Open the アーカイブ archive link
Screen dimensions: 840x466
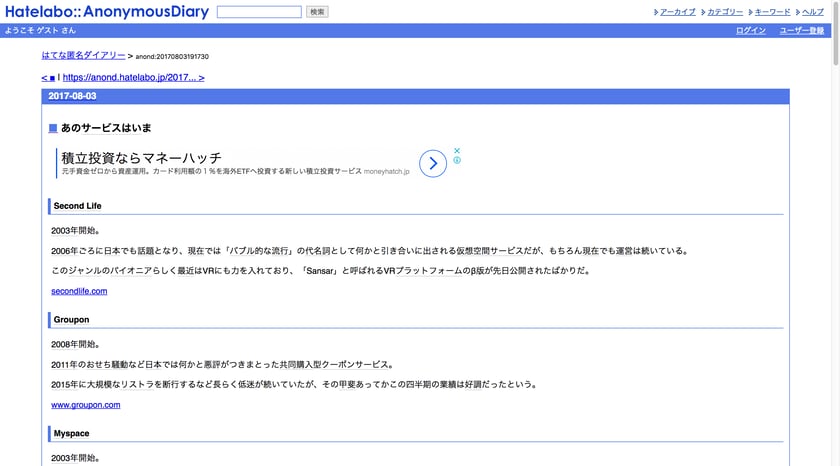pyautogui.click(x=678, y=12)
